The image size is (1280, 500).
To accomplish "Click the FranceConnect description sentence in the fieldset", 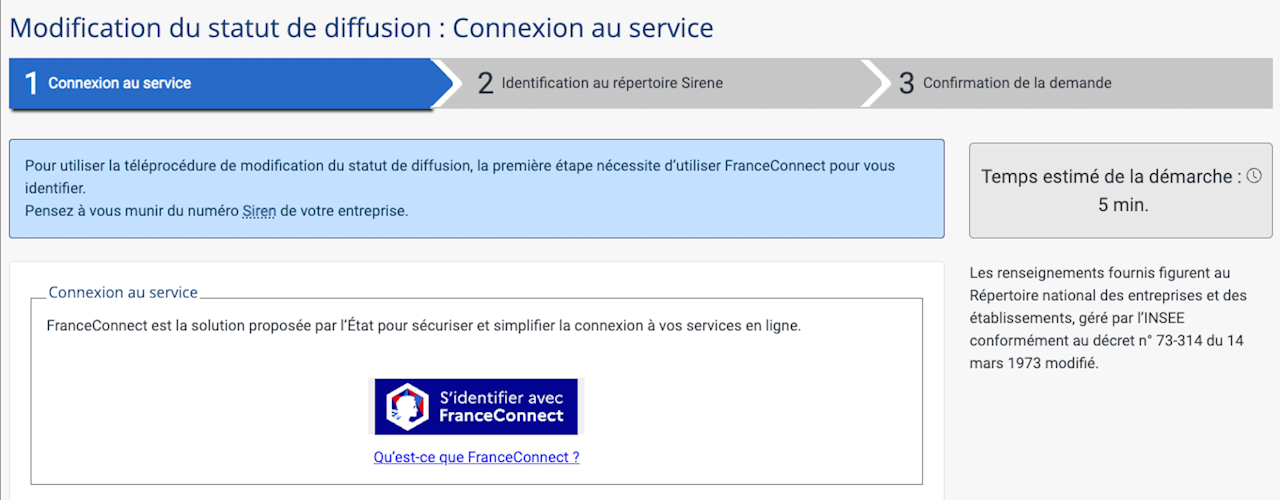I will pos(423,326).
